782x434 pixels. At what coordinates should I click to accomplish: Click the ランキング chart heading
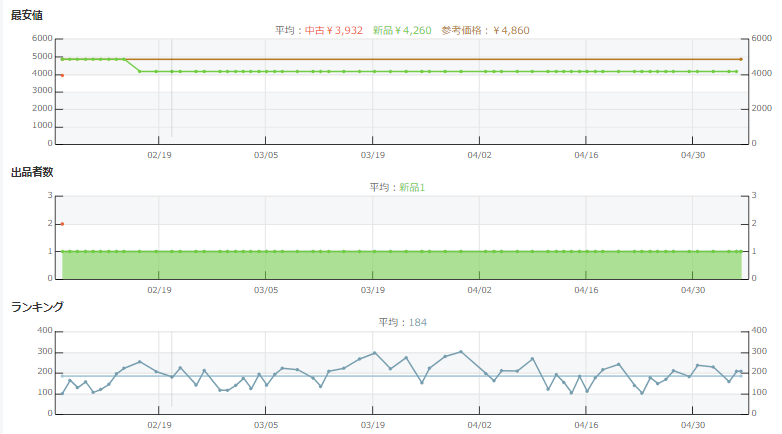click(x=37, y=307)
